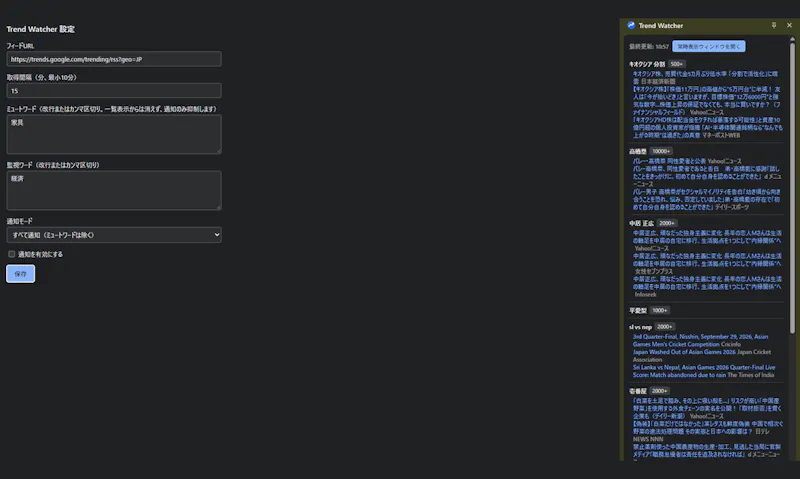Open the 3rd Quarter-Final Cricinfo link
Image resolution: width=800 pixels, height=479 pixels.
[x=700, y=340]
